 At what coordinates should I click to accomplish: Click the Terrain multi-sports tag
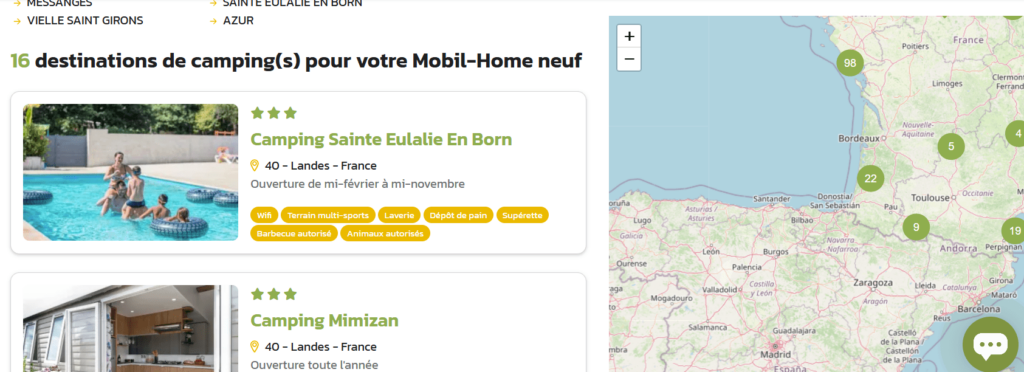(x=328, y=215)
